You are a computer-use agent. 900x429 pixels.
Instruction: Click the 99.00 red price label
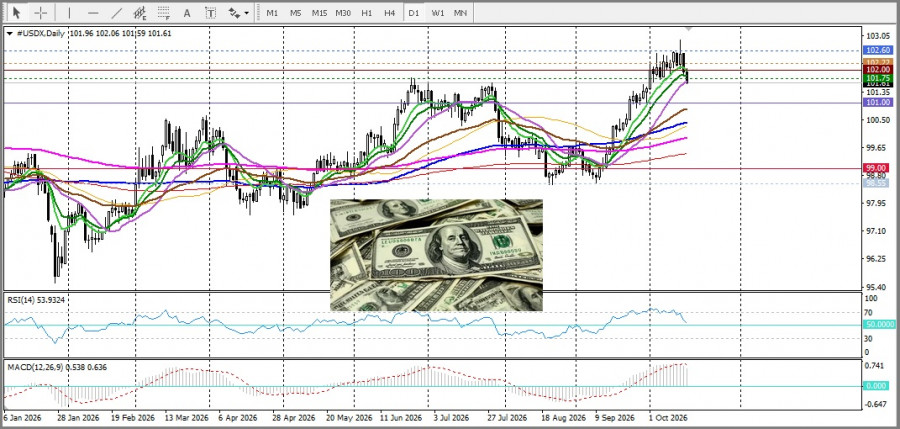(x=878, y=168)
